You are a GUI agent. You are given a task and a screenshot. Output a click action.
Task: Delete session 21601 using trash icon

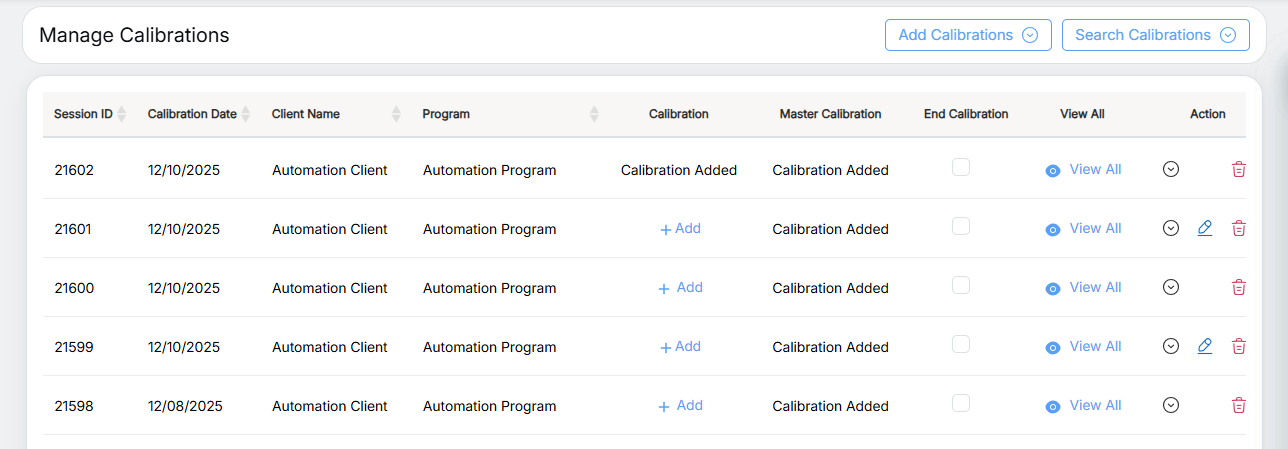click(1238, 229)
